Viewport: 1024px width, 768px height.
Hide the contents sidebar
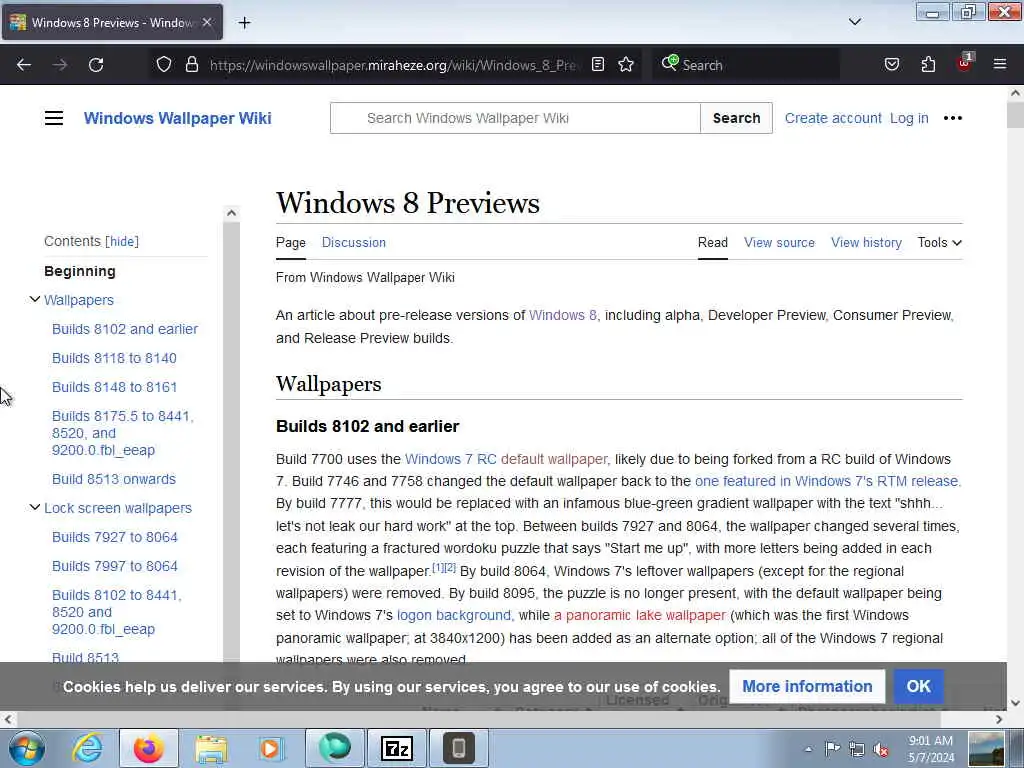tap(122, 242)
